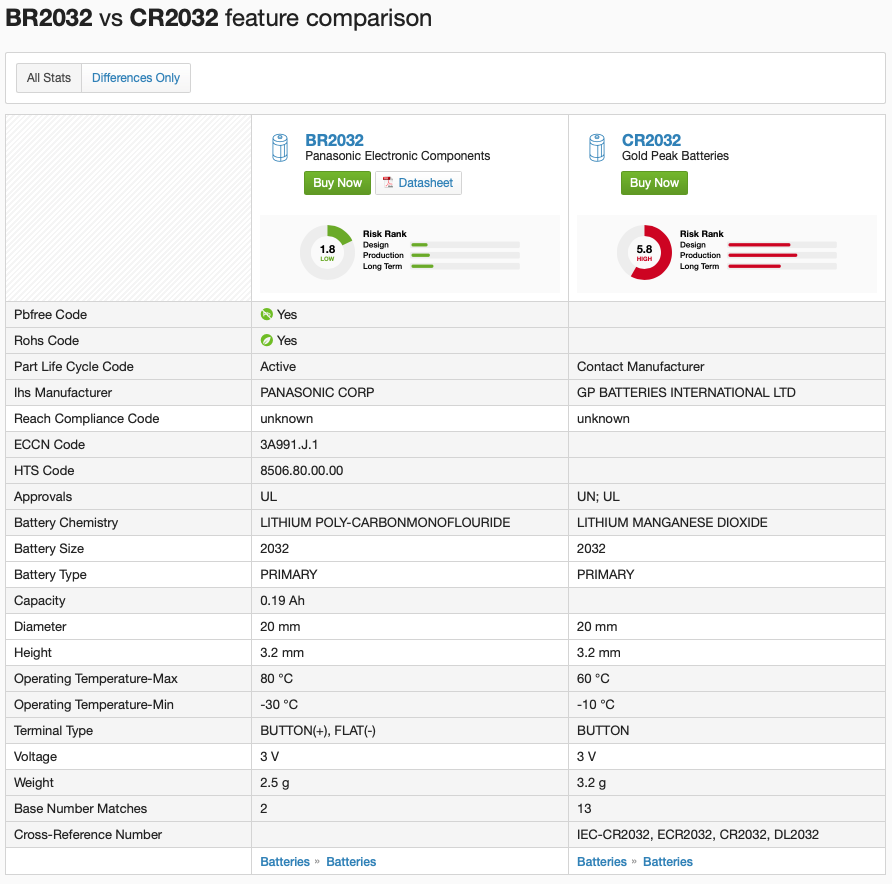
Task: Click the '8506.80.00.00' HTS value
Action: click(x=302, y=471)
